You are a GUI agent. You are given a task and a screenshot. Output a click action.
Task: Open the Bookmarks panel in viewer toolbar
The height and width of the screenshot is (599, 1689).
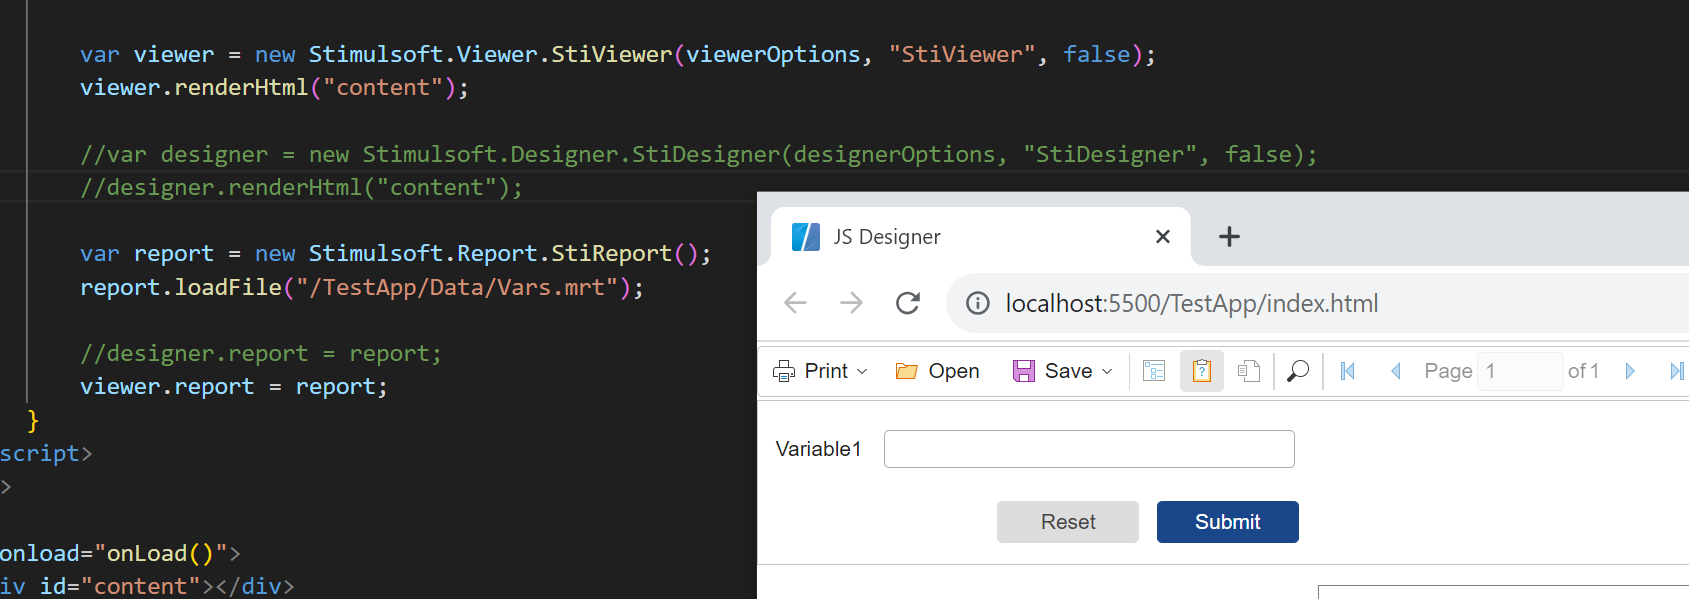point(1154,371)
